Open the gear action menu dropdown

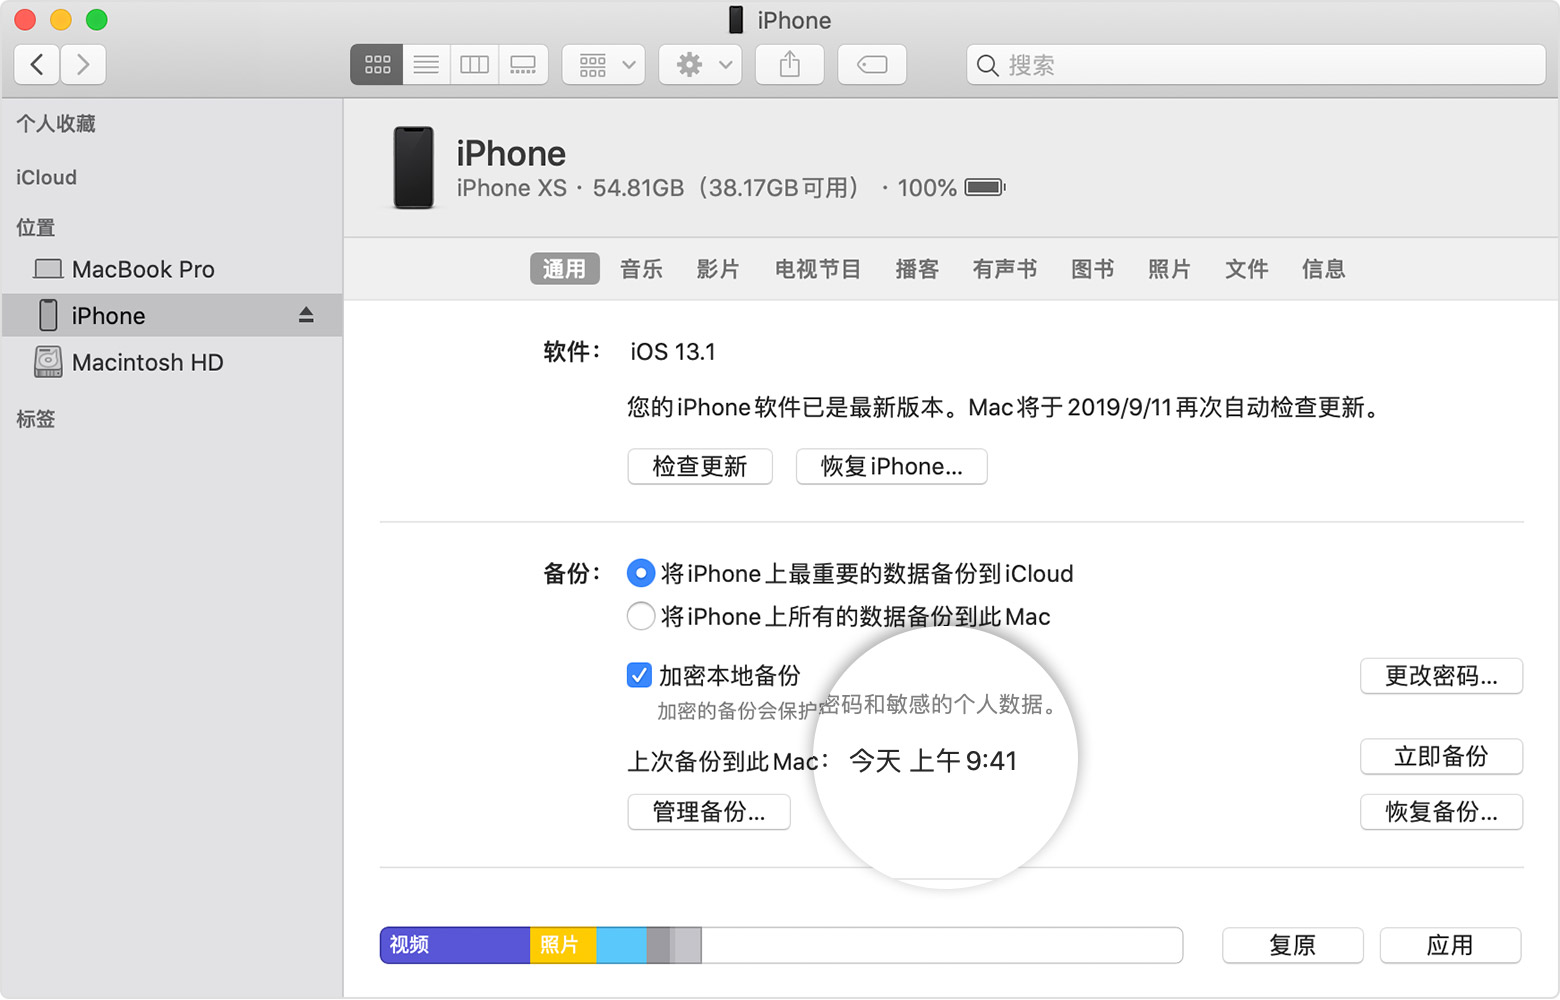pyautogui.click(x=700, y=65)
